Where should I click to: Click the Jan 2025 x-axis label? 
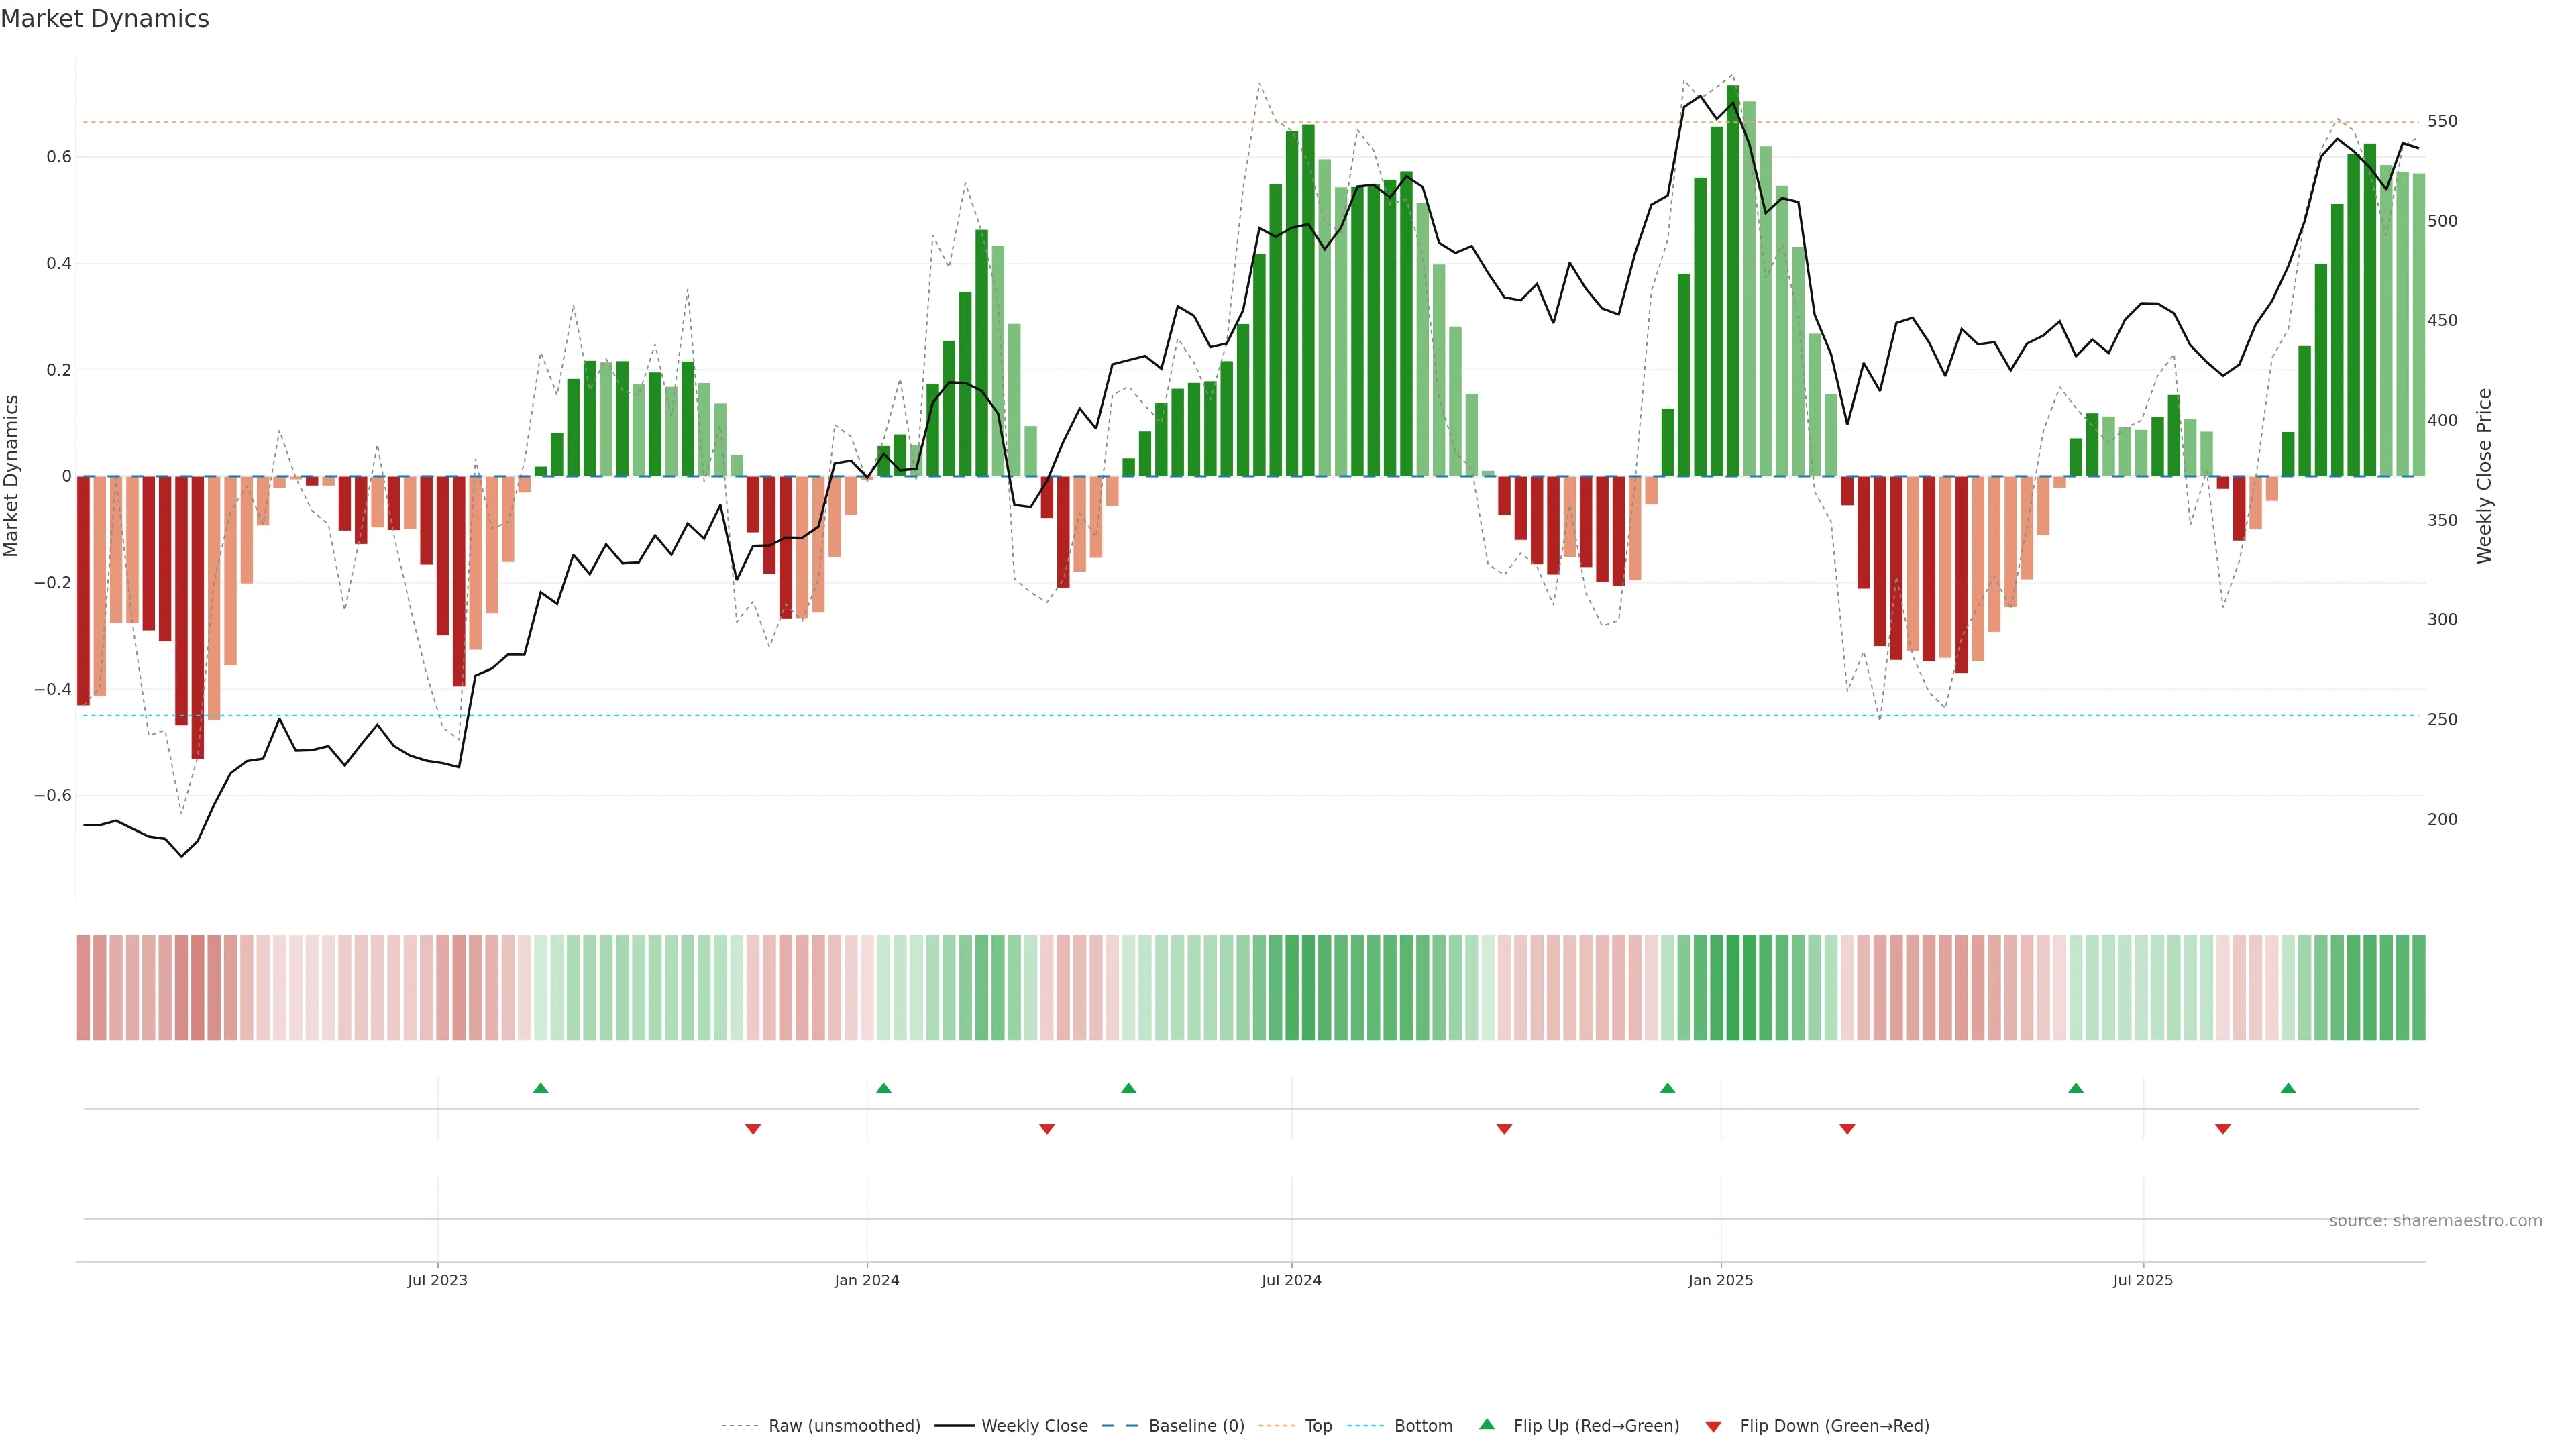click(1720, 1280)
